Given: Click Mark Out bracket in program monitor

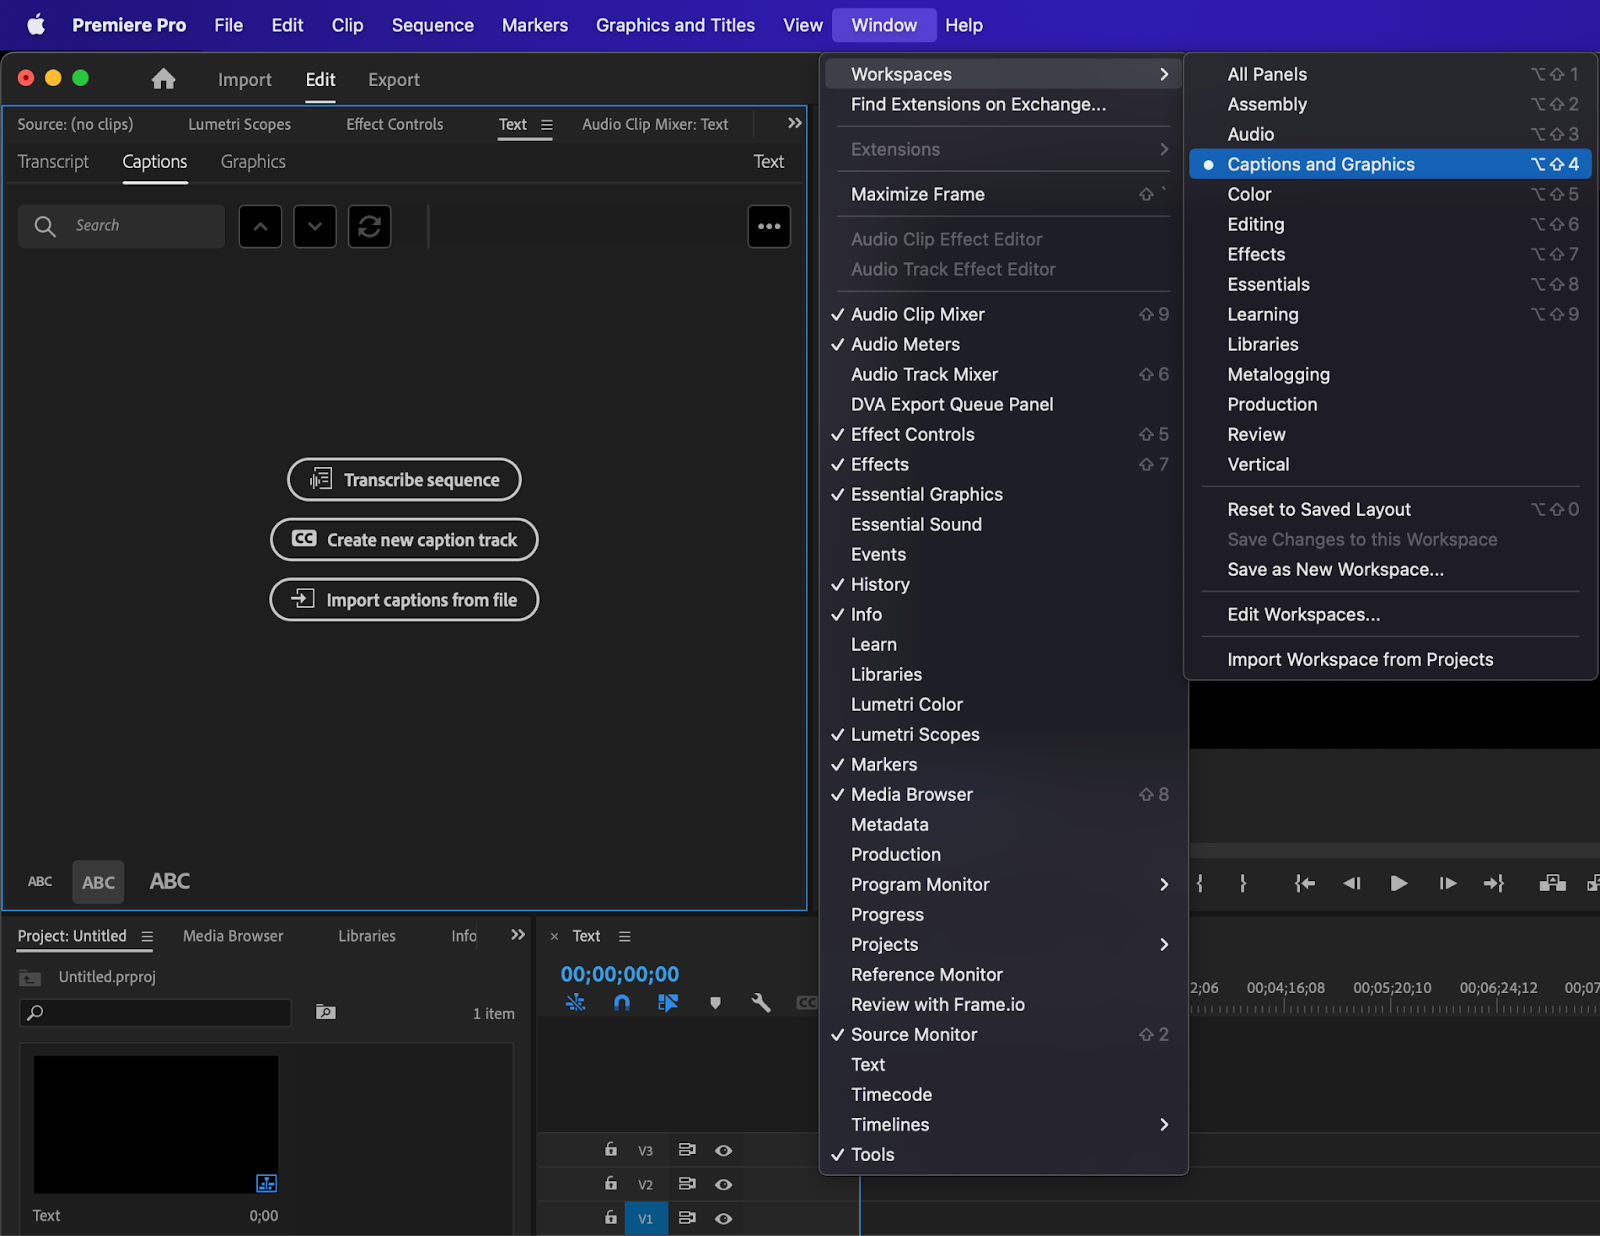Looking at the screenshot, I should pos(1243,883).
